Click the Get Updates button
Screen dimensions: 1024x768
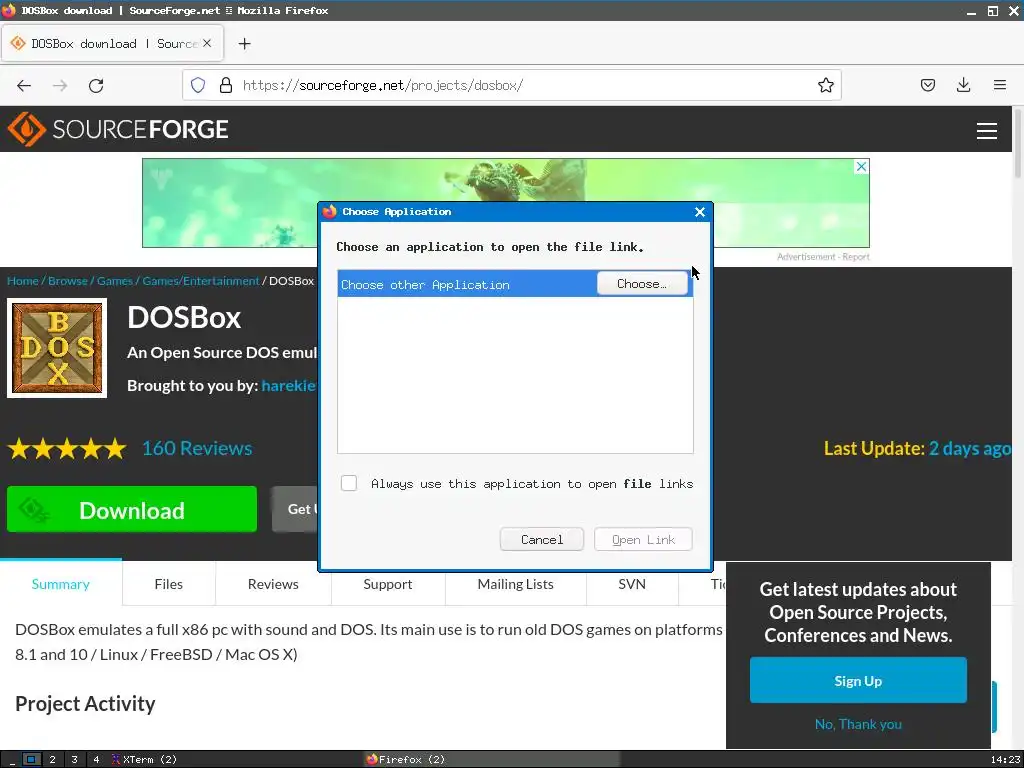[296, 509]
